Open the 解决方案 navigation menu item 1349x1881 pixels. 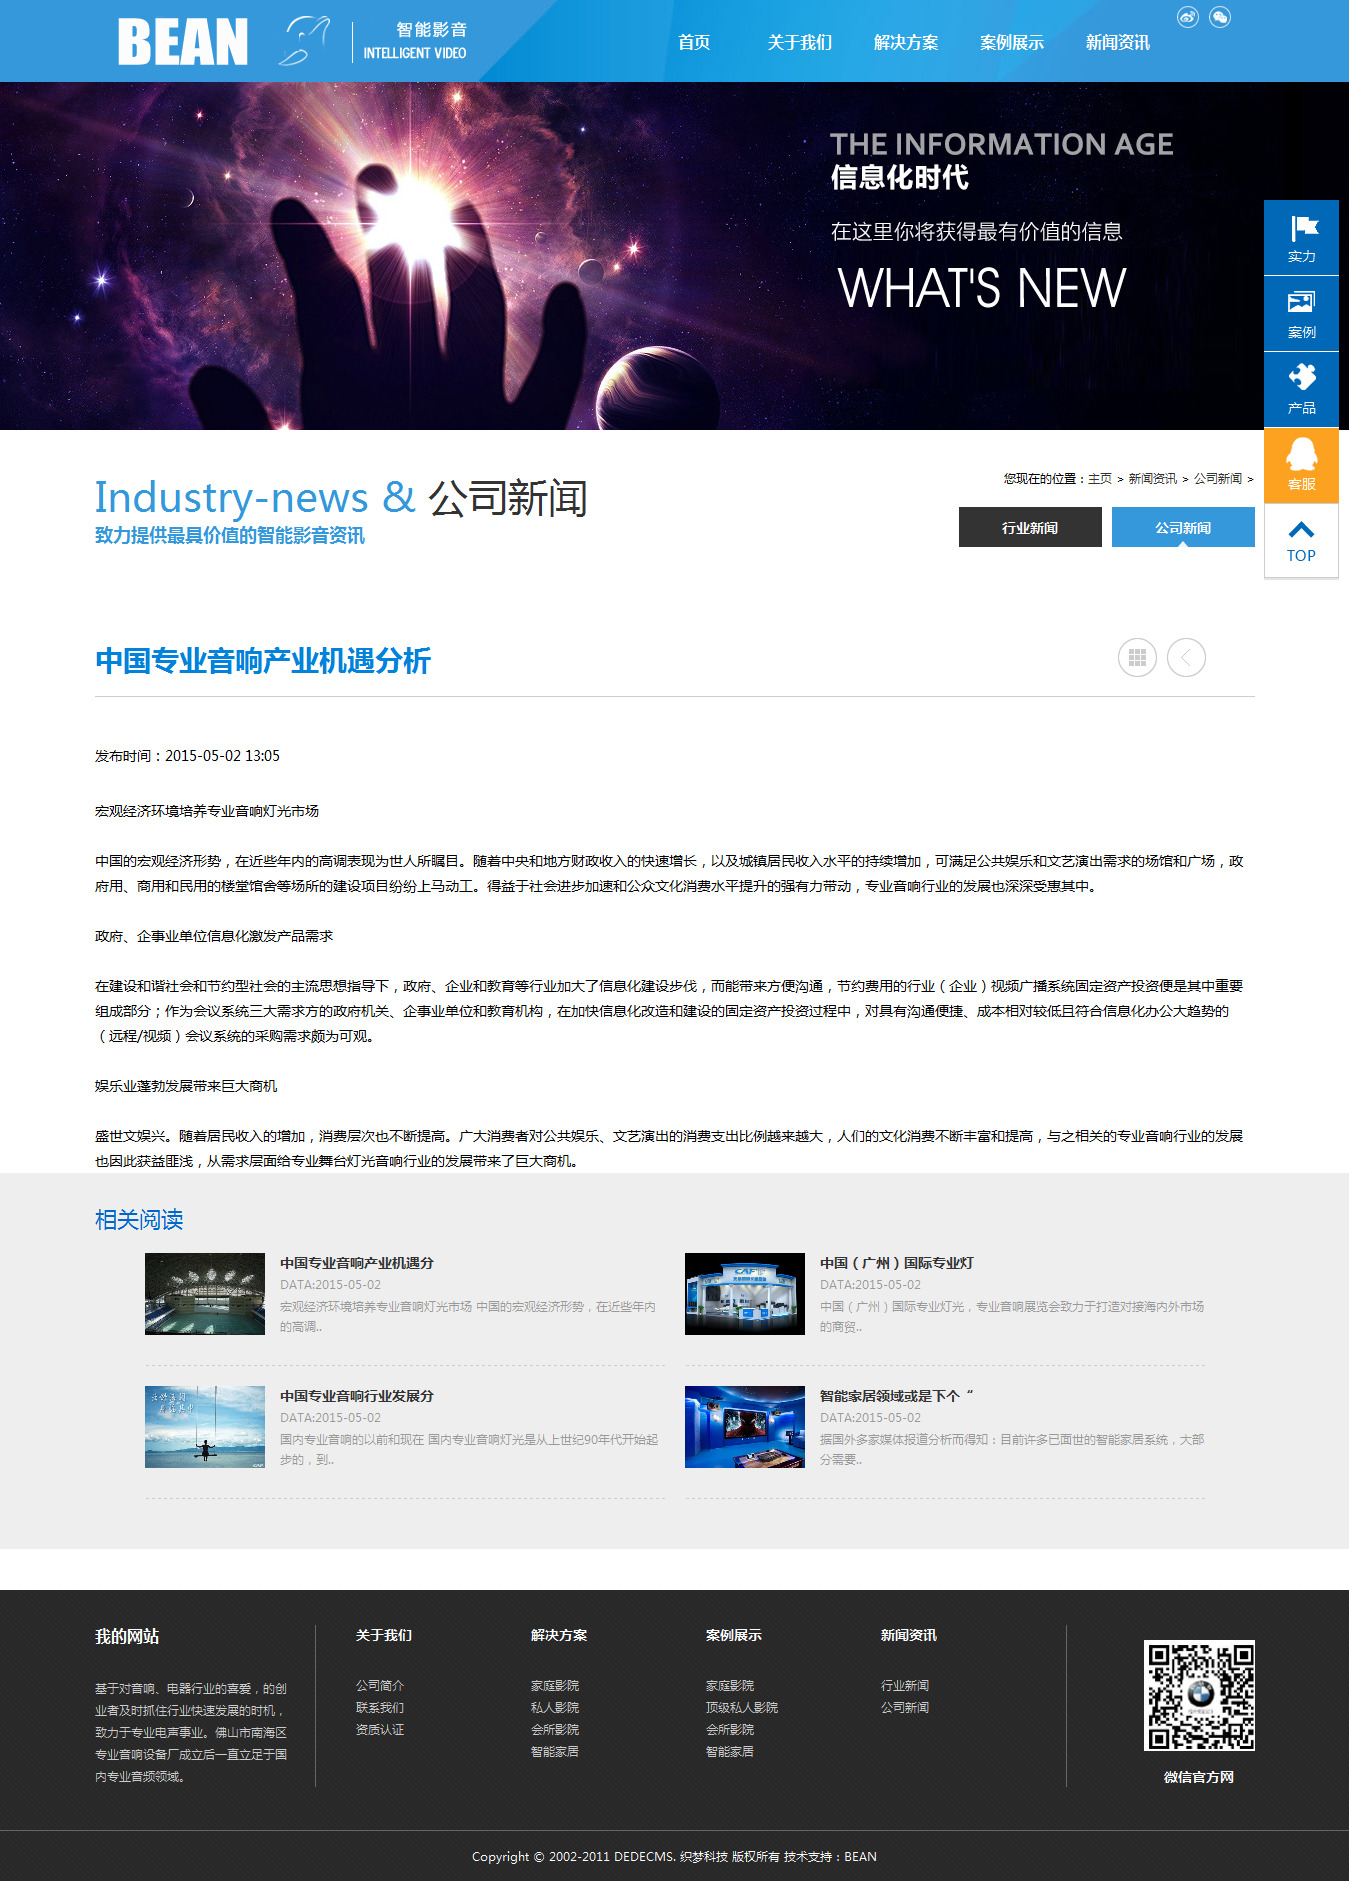(x=905, y=42)
